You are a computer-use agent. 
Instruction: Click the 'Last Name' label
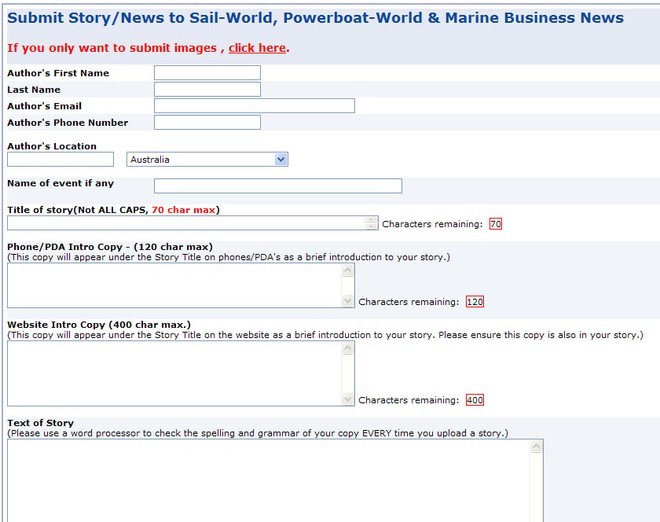coord(34,90)
